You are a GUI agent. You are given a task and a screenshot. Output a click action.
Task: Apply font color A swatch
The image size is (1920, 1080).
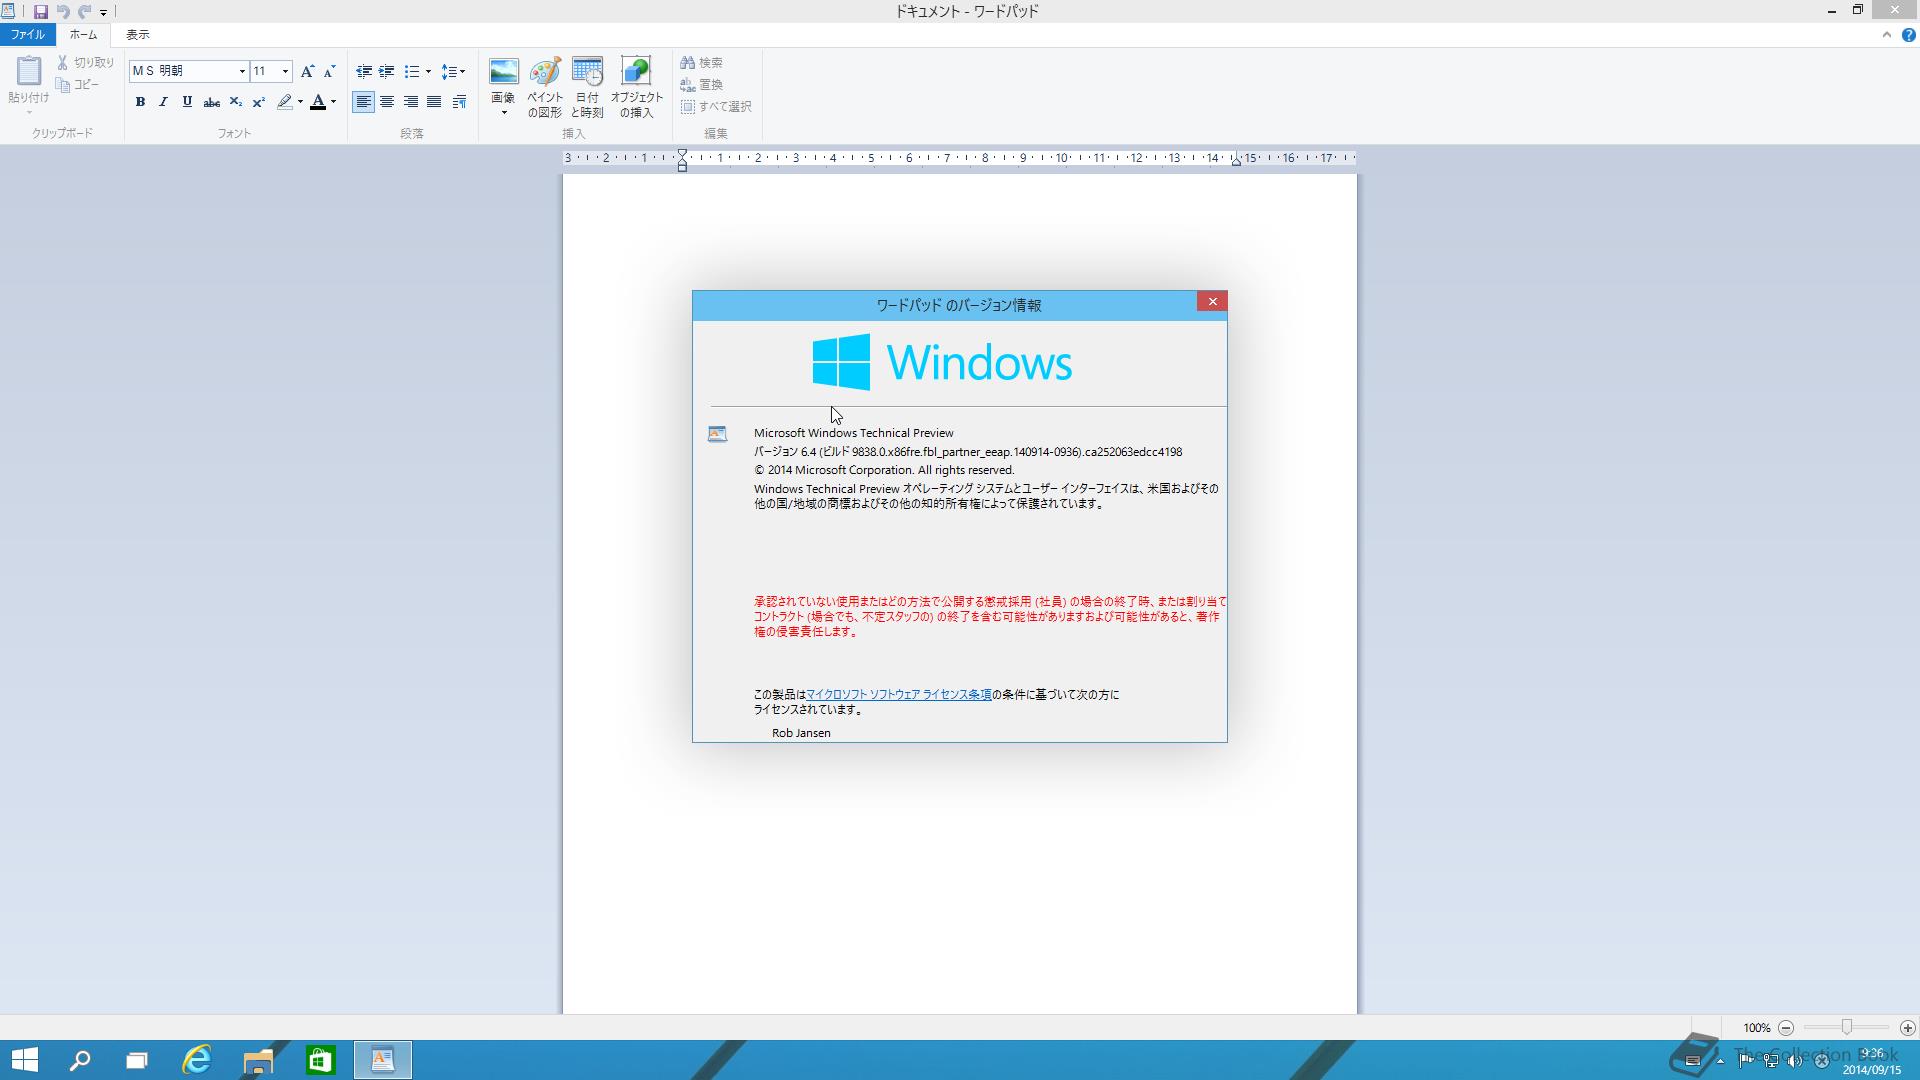[318, 102]
